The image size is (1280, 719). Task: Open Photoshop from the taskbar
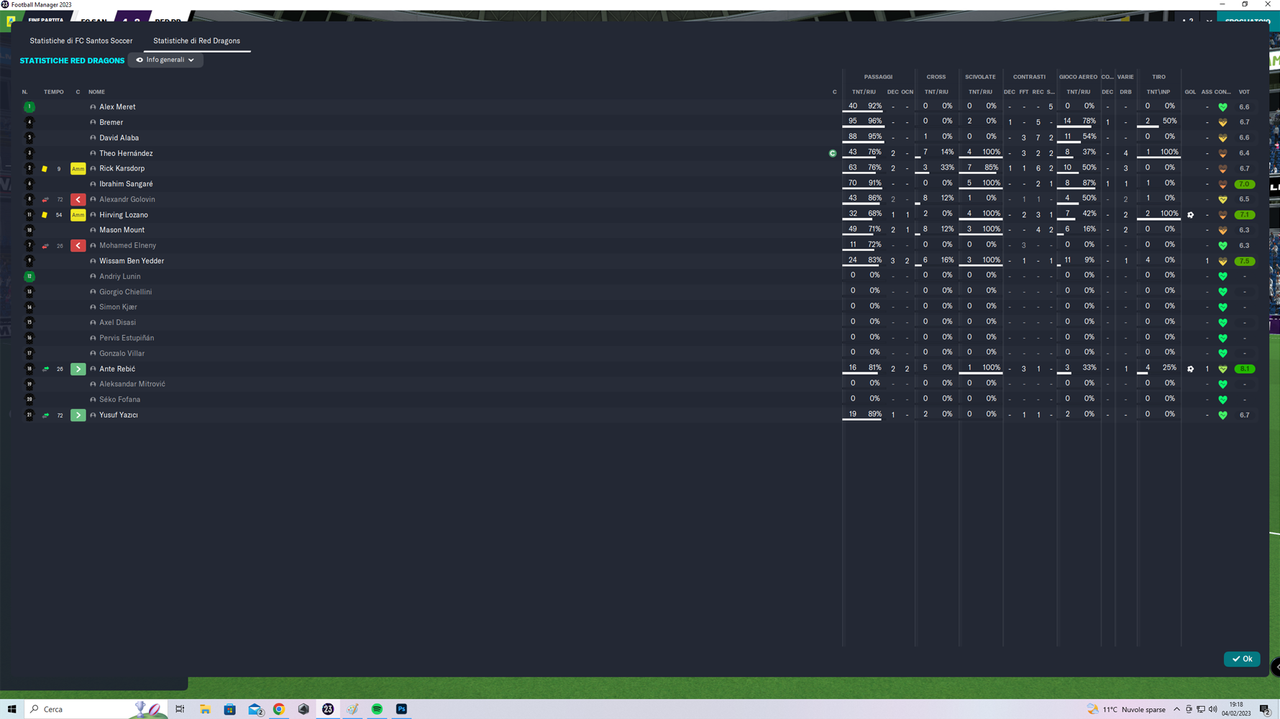[402, 709]
